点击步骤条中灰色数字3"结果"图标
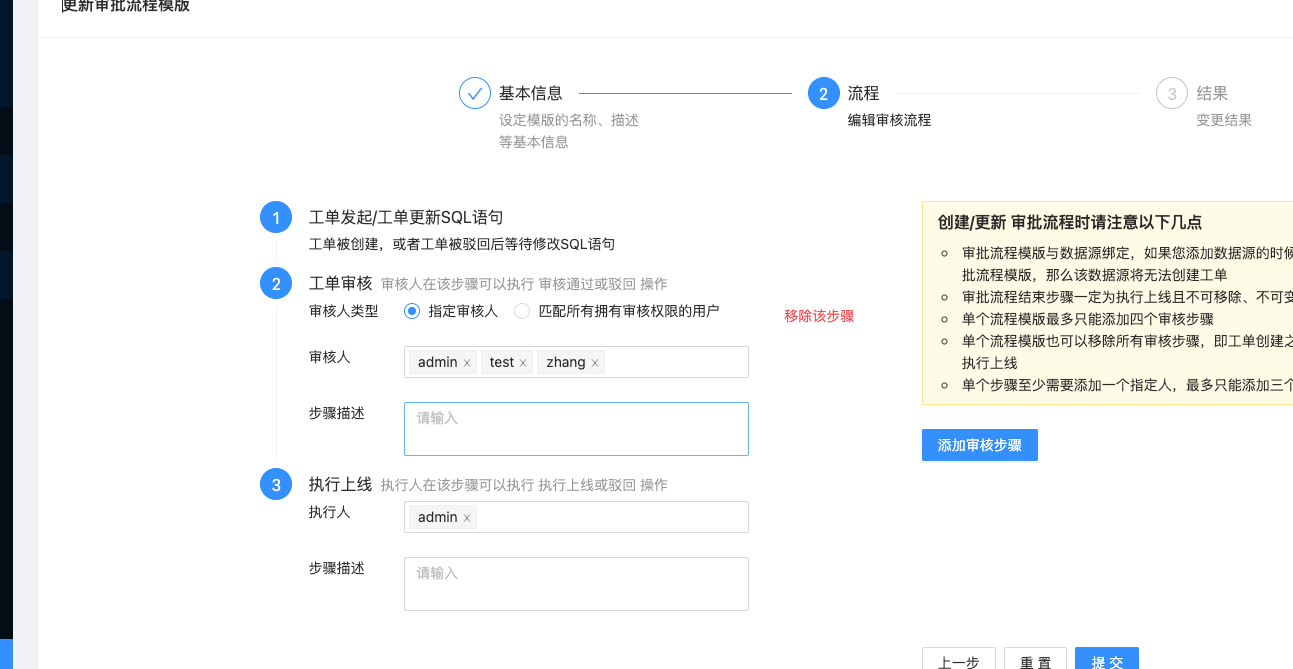This screenshot has height=669, width=1293. click(x=1171, y=92)
